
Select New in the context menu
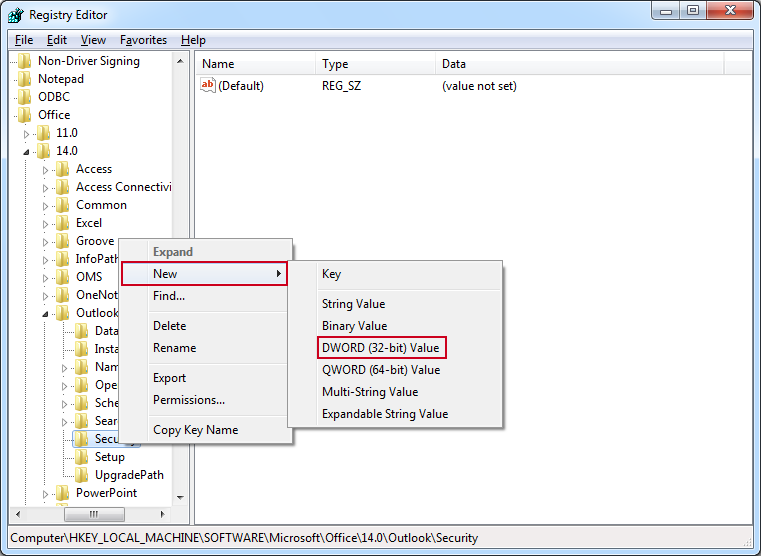[x=204, y=274]
